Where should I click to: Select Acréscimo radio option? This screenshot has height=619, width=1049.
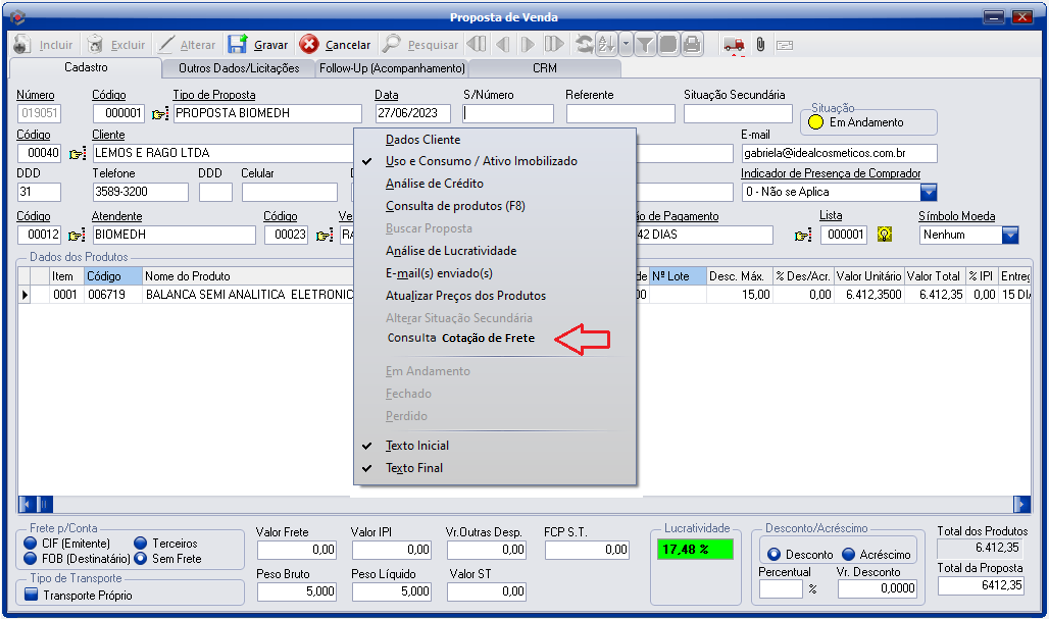coord(849,554)
